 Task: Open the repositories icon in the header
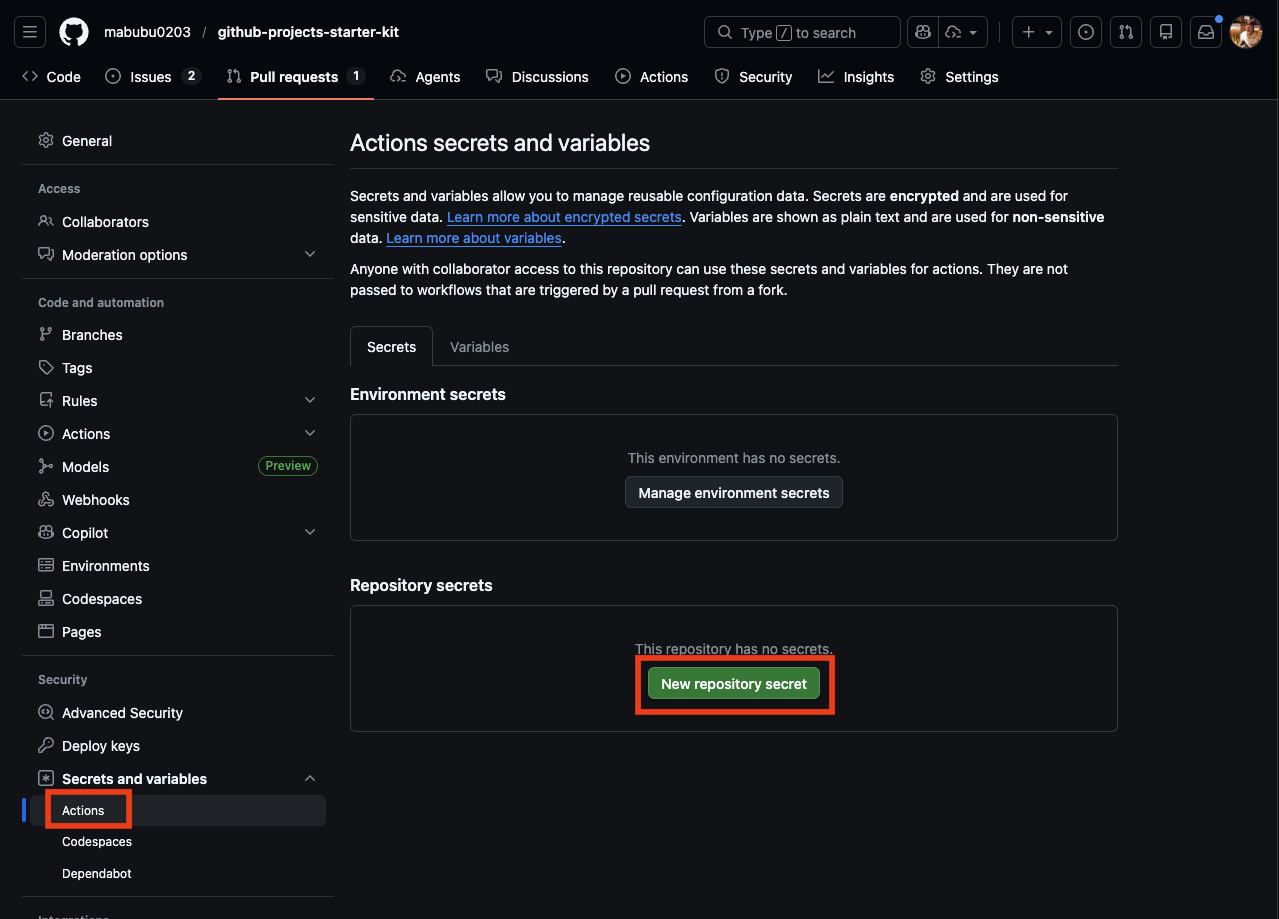(1166, 32)
